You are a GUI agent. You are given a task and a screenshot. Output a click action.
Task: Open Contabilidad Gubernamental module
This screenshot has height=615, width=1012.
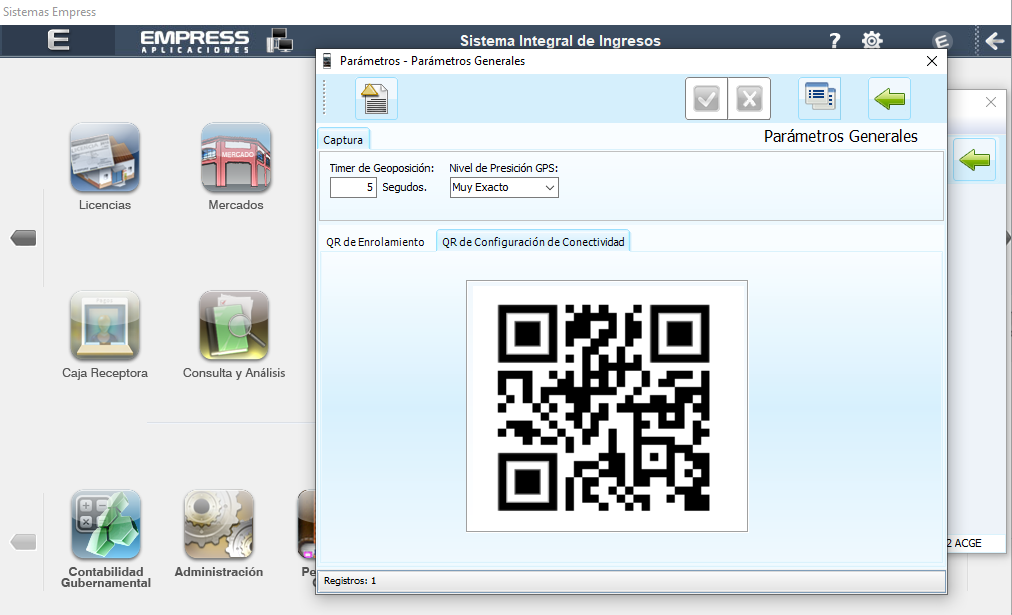click(x=105, y=525)
